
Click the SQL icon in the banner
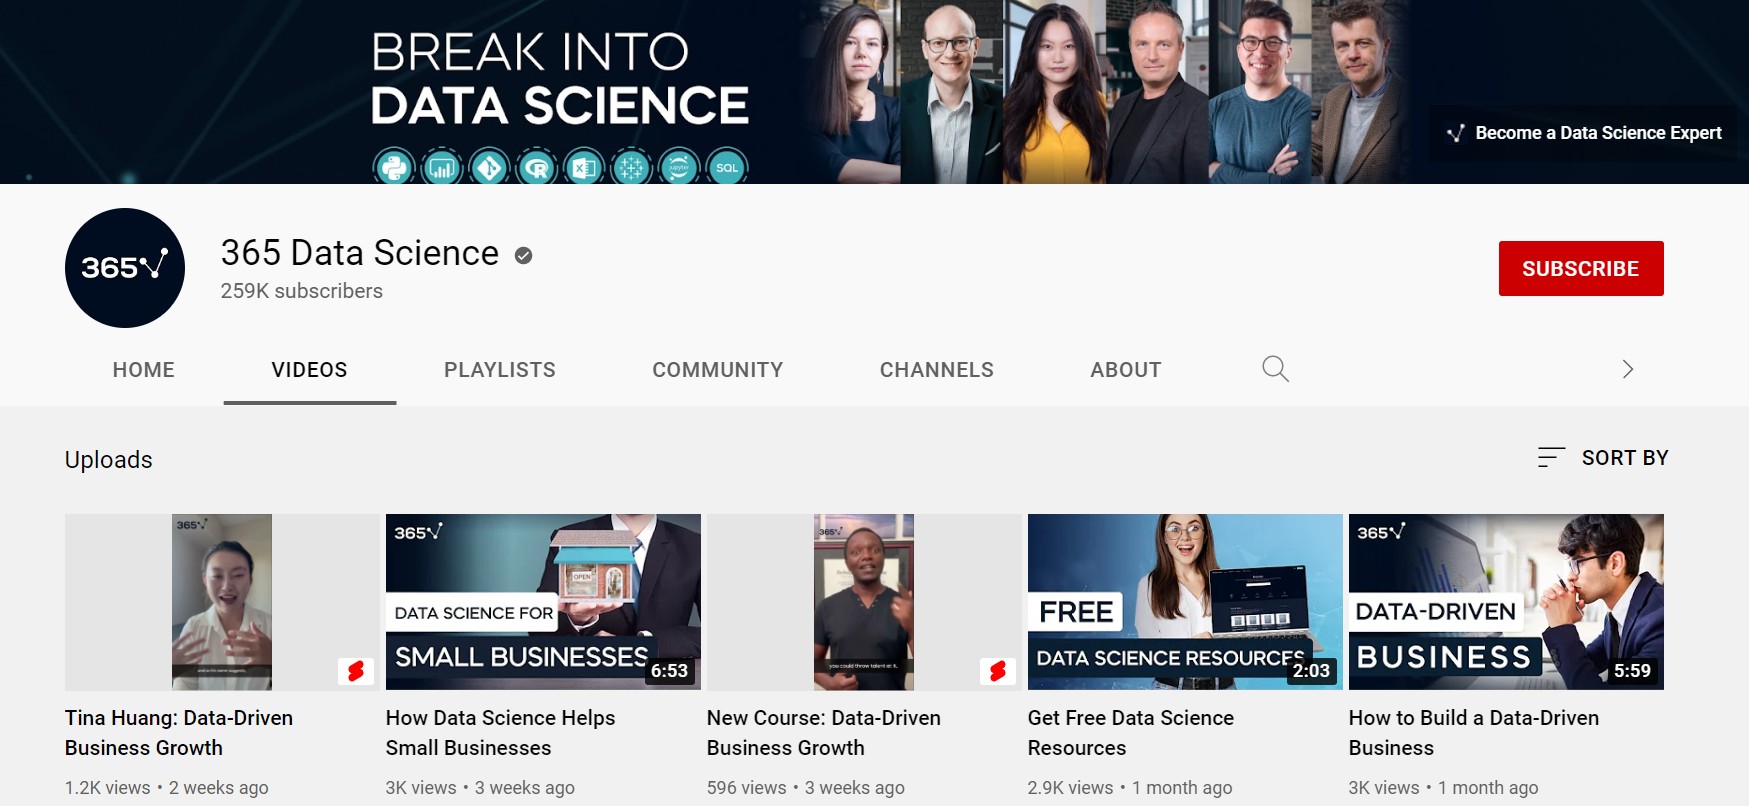point(727,167)
